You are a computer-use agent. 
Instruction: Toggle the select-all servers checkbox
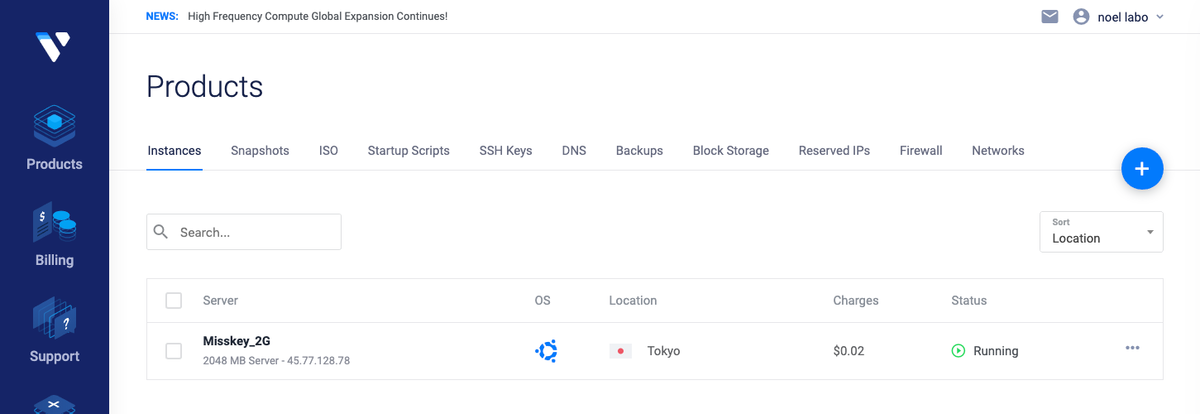(174, 300)
